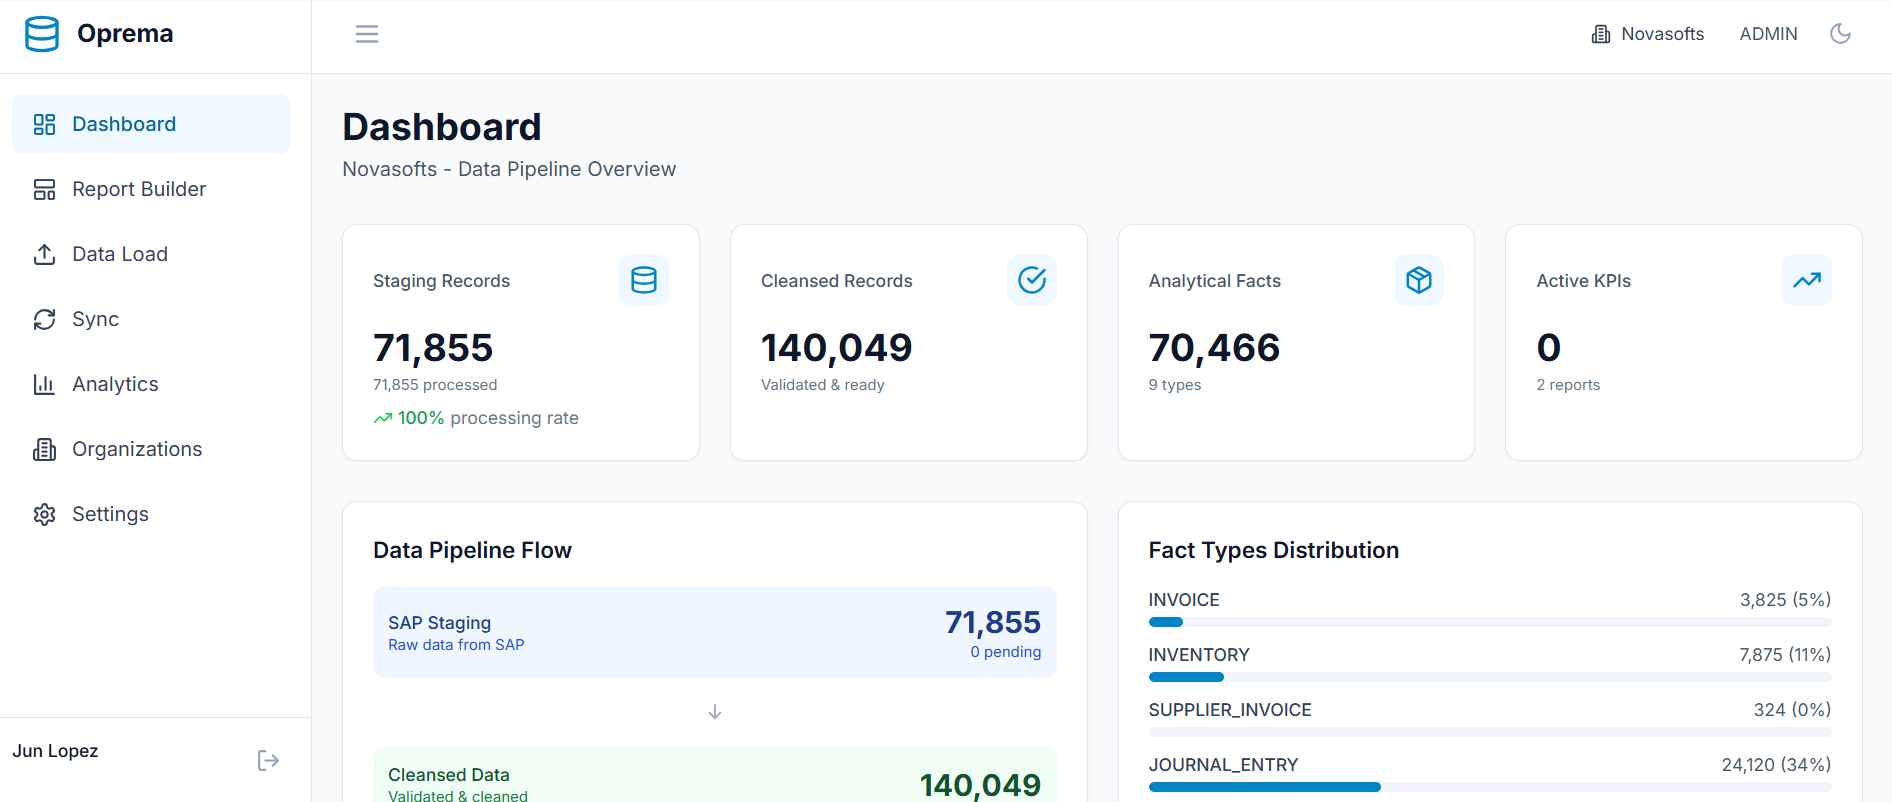
Task: Click the Data Load upload icon
Action: coord(44,254)
